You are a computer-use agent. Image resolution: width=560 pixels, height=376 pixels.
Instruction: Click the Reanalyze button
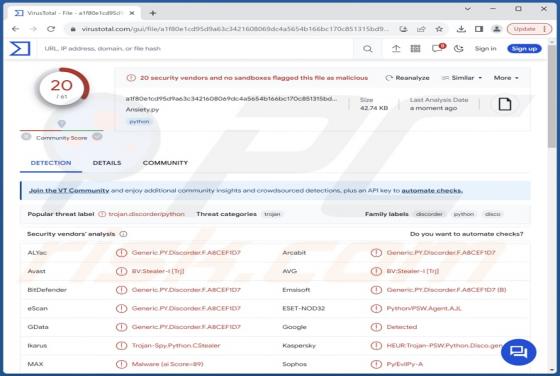[408, 78]
